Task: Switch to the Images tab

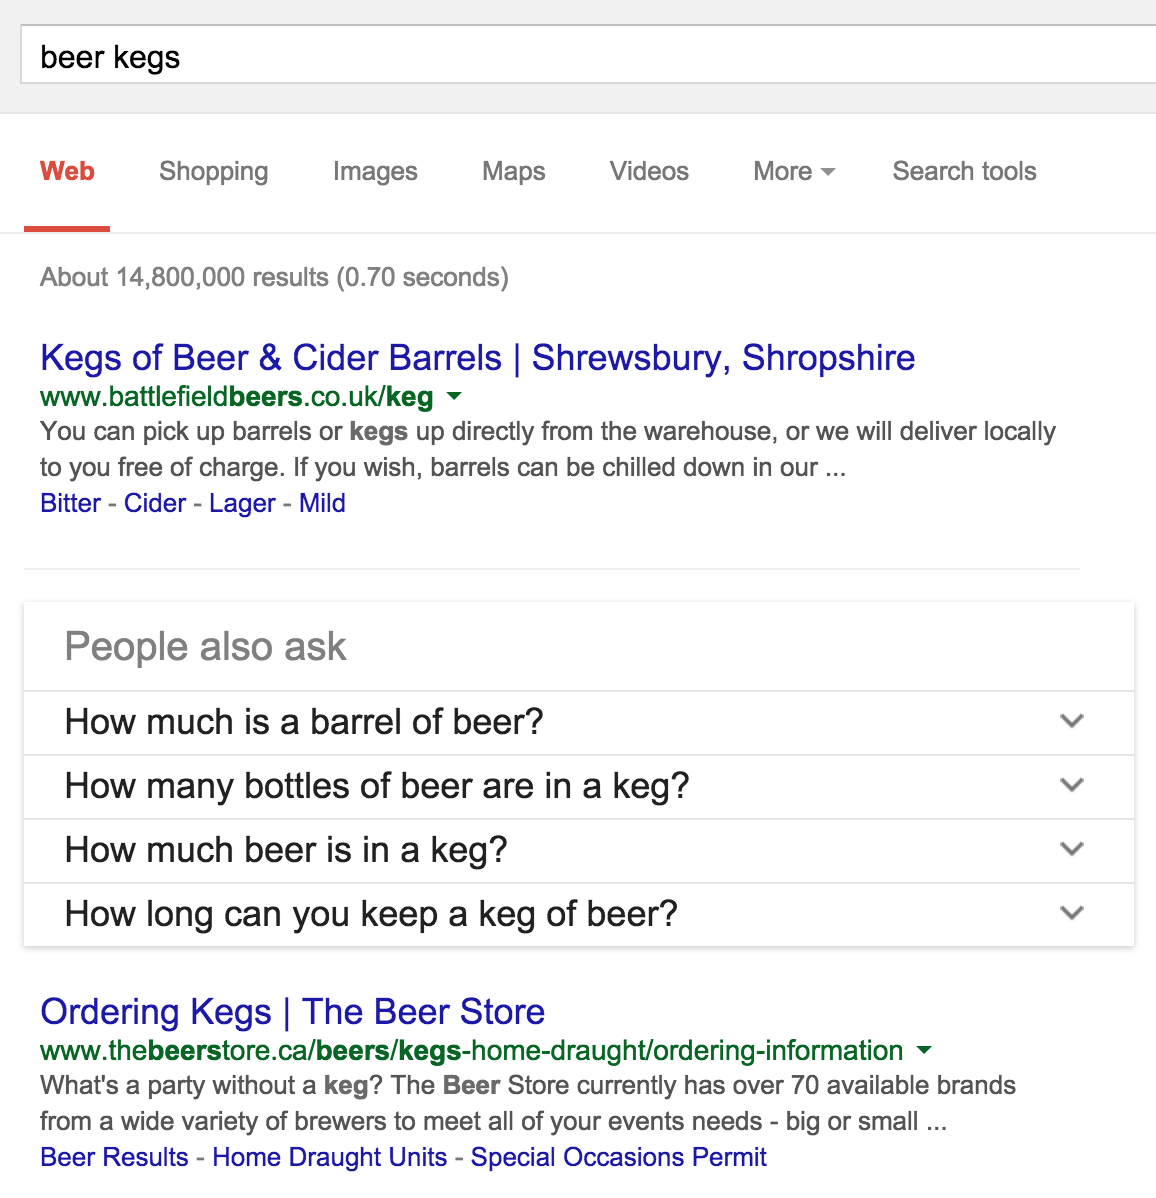Action: click(375, 171)
